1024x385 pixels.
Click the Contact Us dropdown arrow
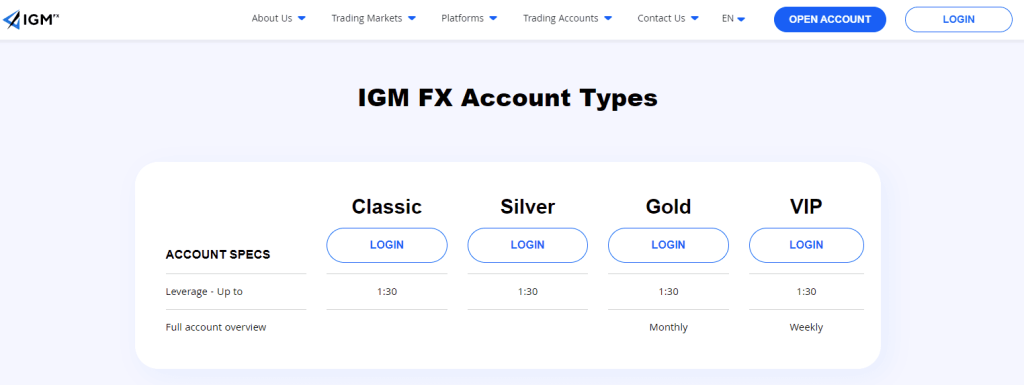click(x=694, y=19)
